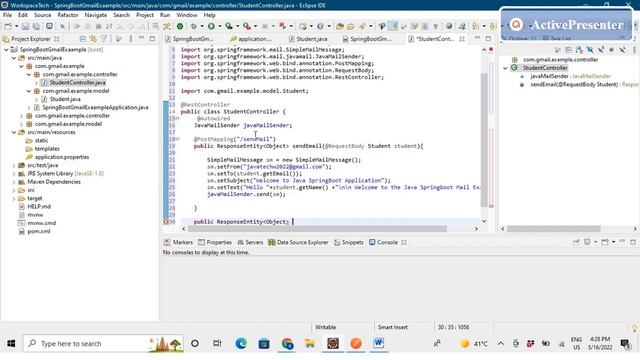Screen dimensions: 640x360
Task: Click the Coverage run toolbar icon
Action: click(x=229, y=26)
